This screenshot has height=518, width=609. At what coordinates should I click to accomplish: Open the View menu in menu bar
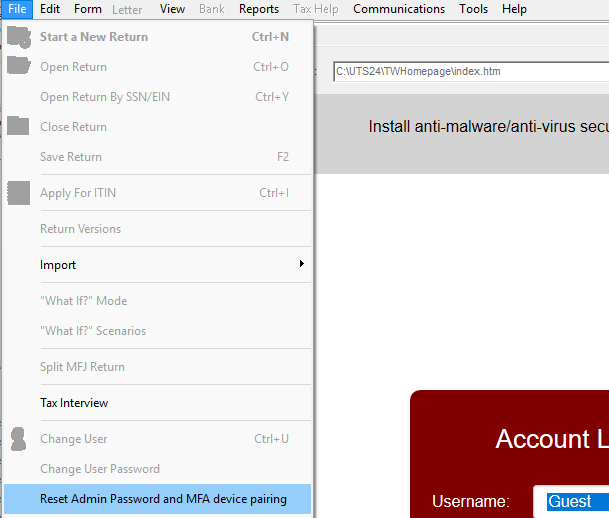coord(172,9)
